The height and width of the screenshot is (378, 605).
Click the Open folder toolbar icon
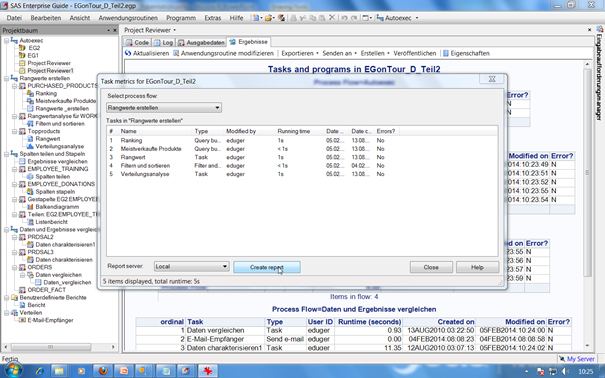coord(268,18)
